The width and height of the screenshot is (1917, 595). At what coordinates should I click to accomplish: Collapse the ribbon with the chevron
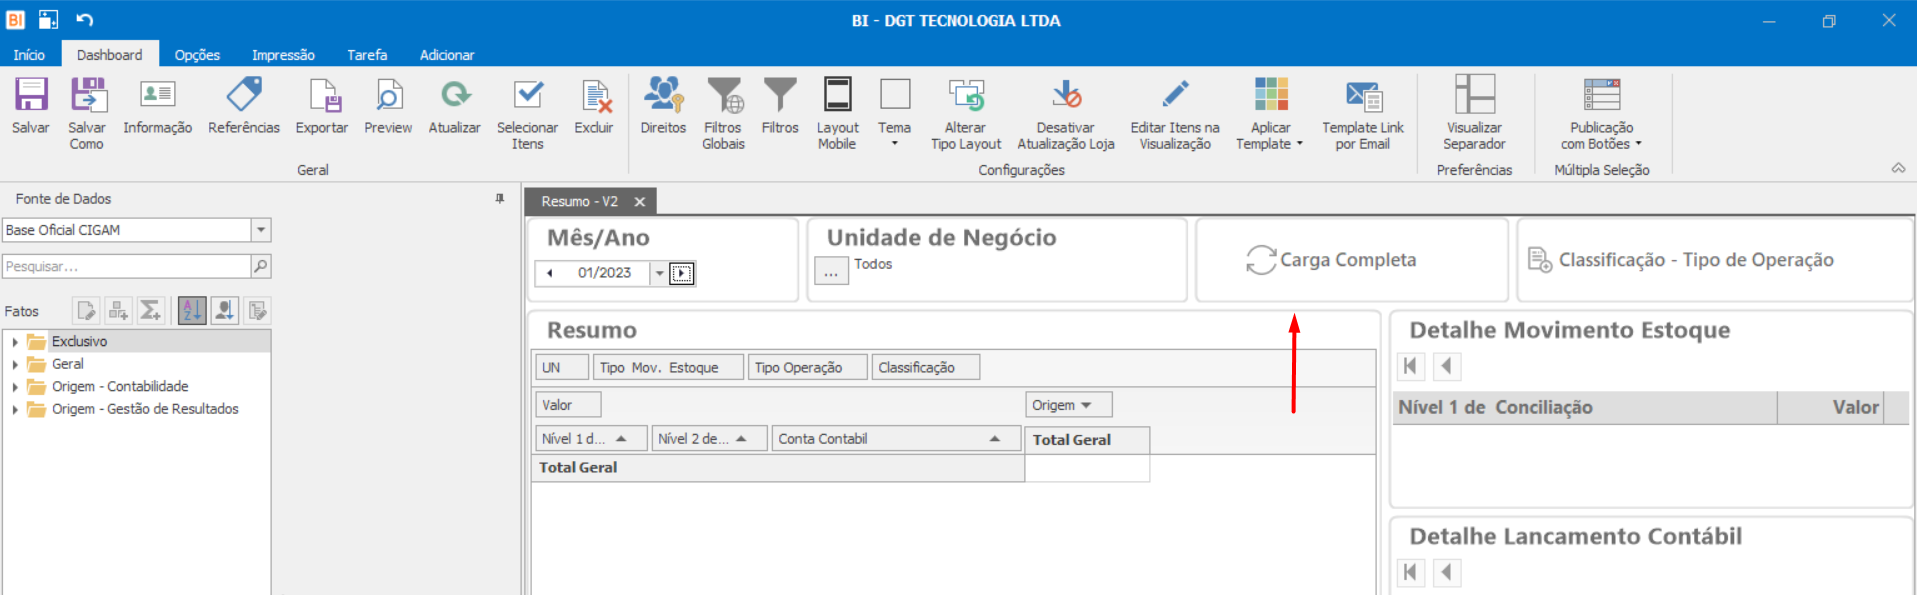(1898, 168)
